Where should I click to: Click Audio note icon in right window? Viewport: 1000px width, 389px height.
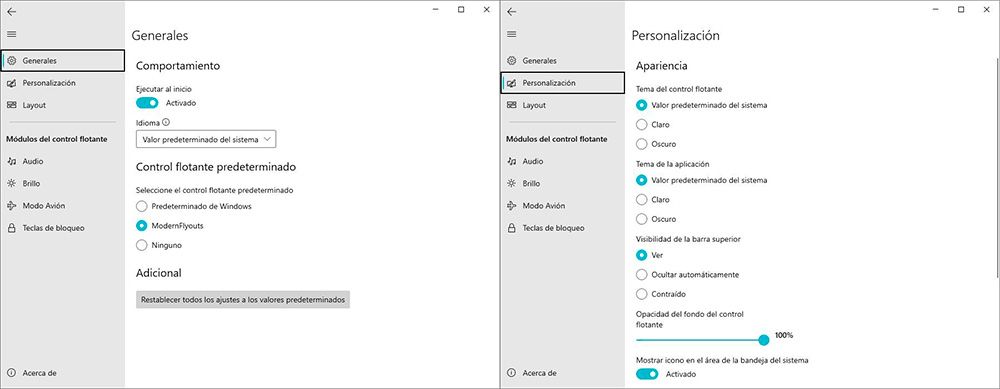coord(511,161)
